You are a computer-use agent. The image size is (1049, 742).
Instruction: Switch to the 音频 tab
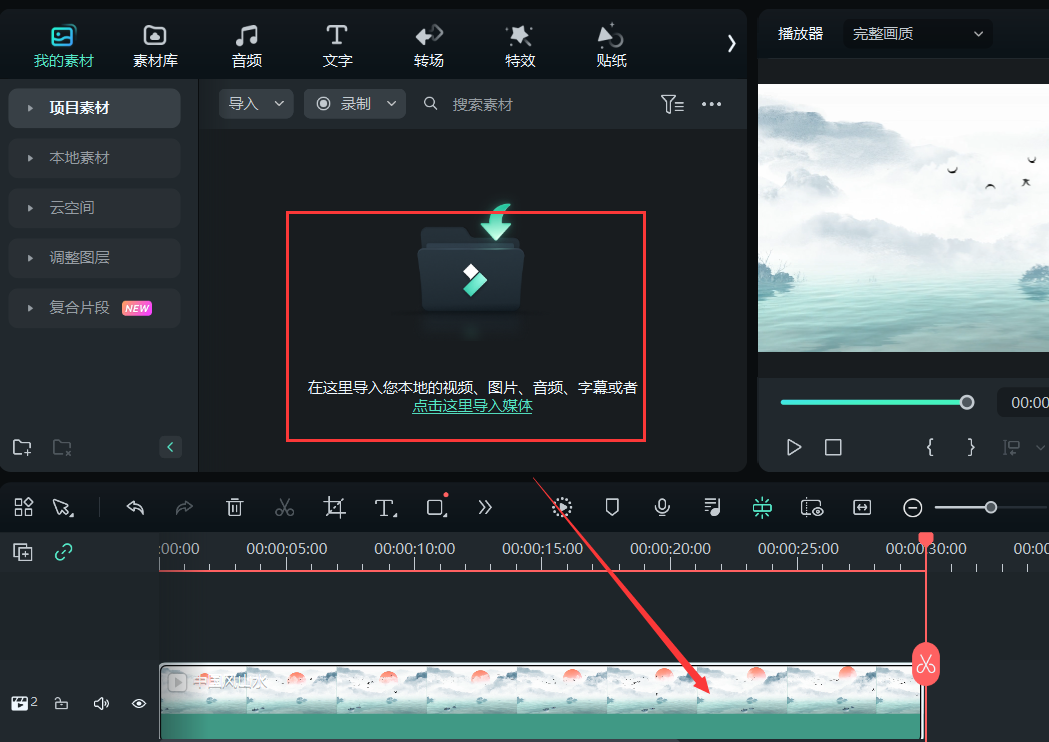[x=246, y=44]
